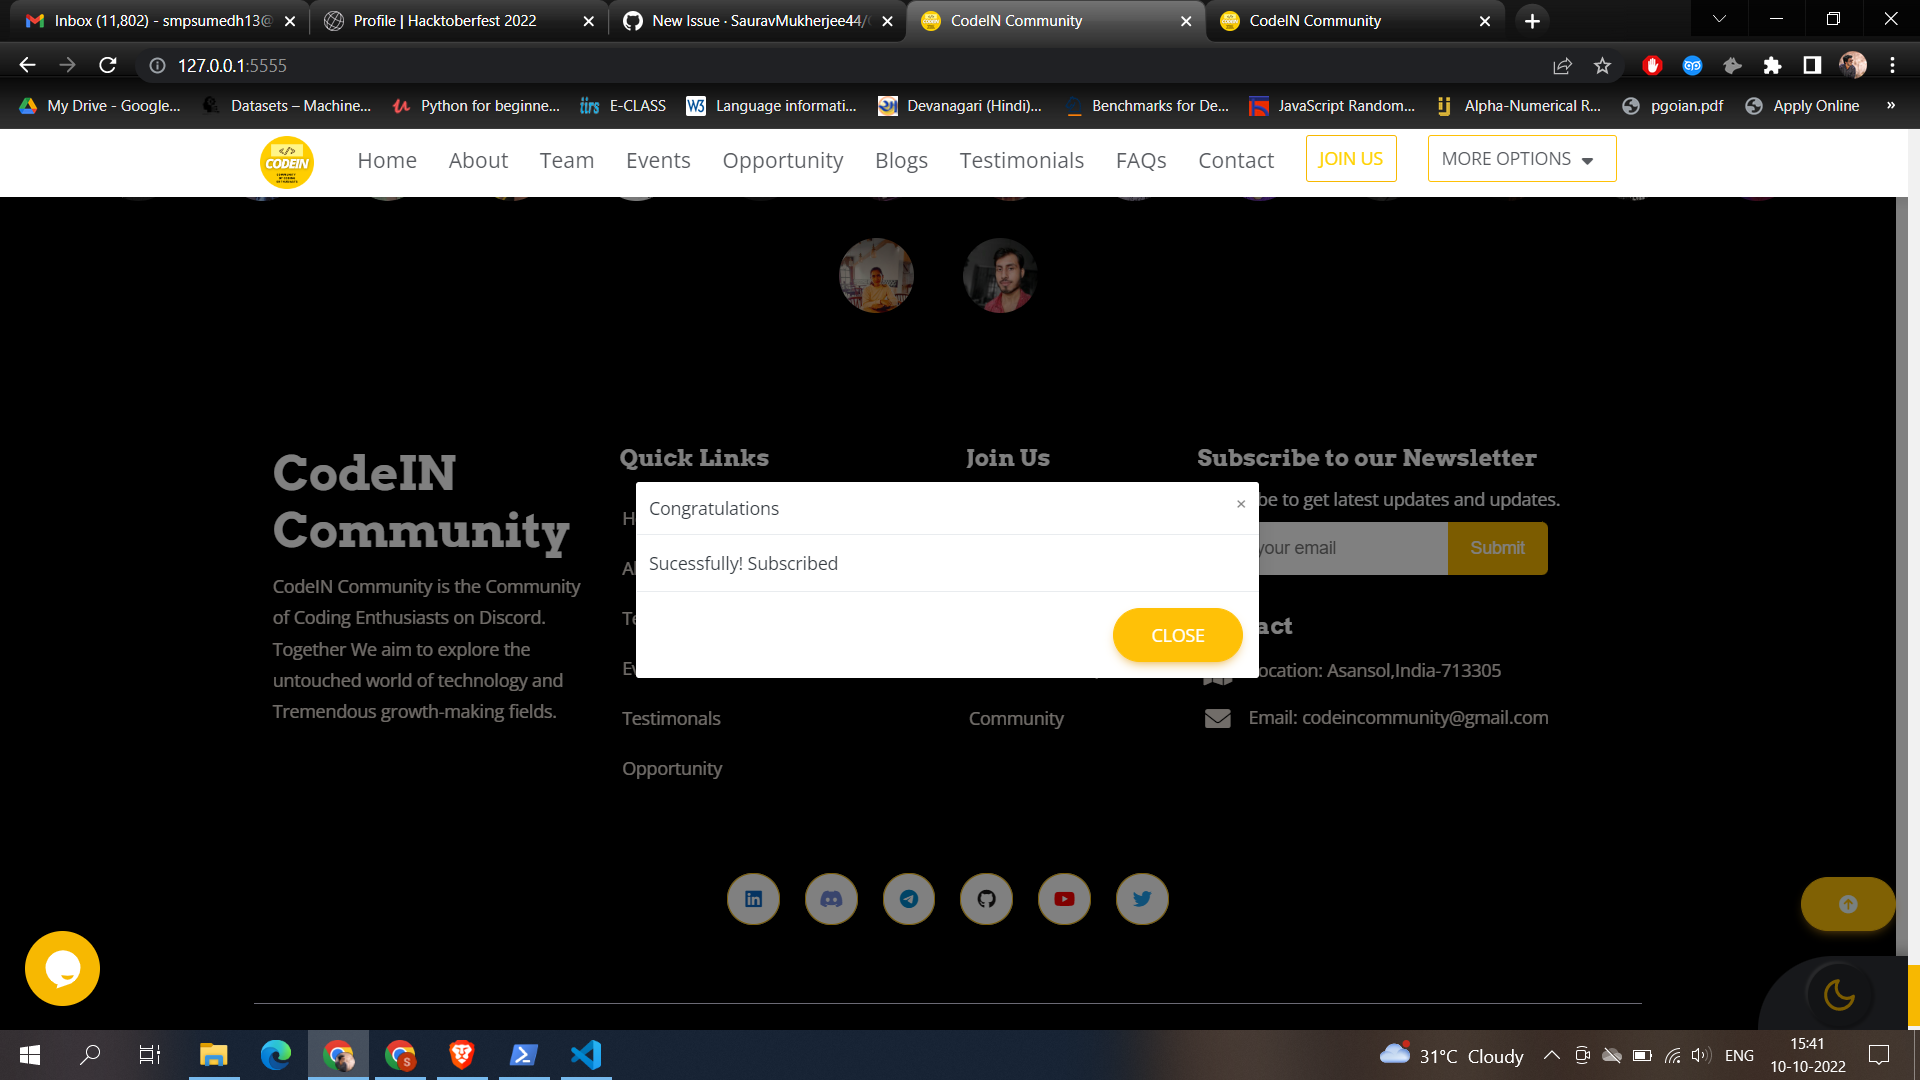Open a new browser tab

(1532, 20)
